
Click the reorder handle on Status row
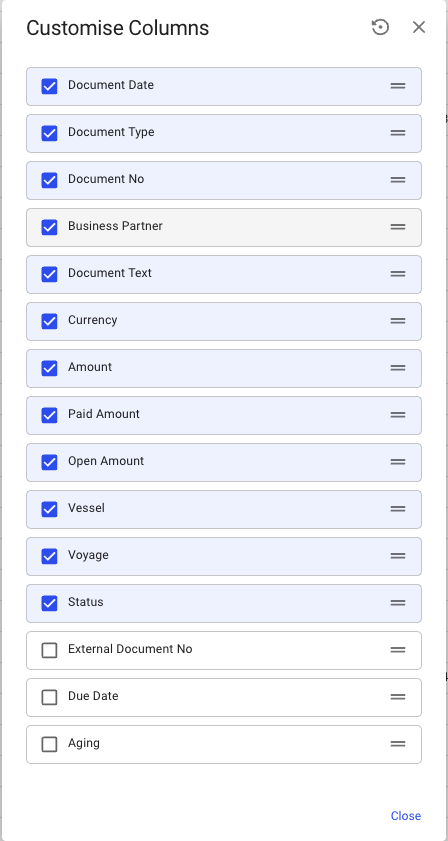(398, 603)
